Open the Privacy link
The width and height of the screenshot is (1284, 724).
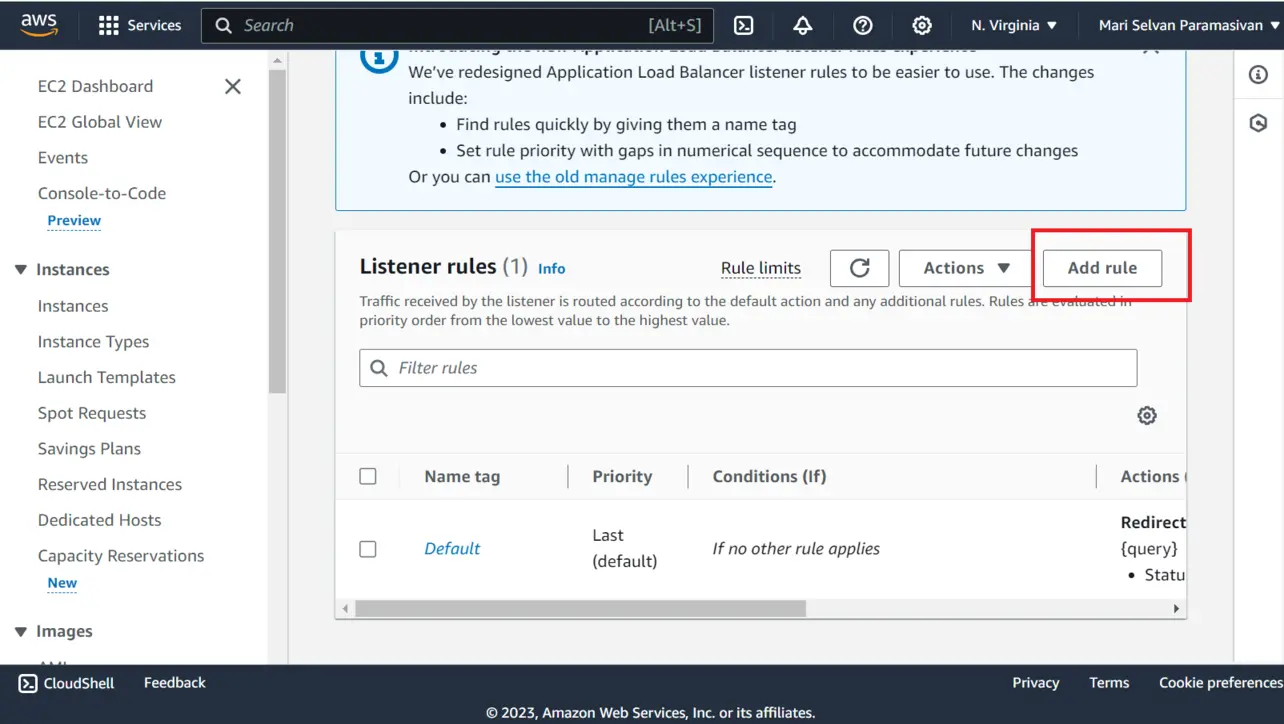(1035, 683)
